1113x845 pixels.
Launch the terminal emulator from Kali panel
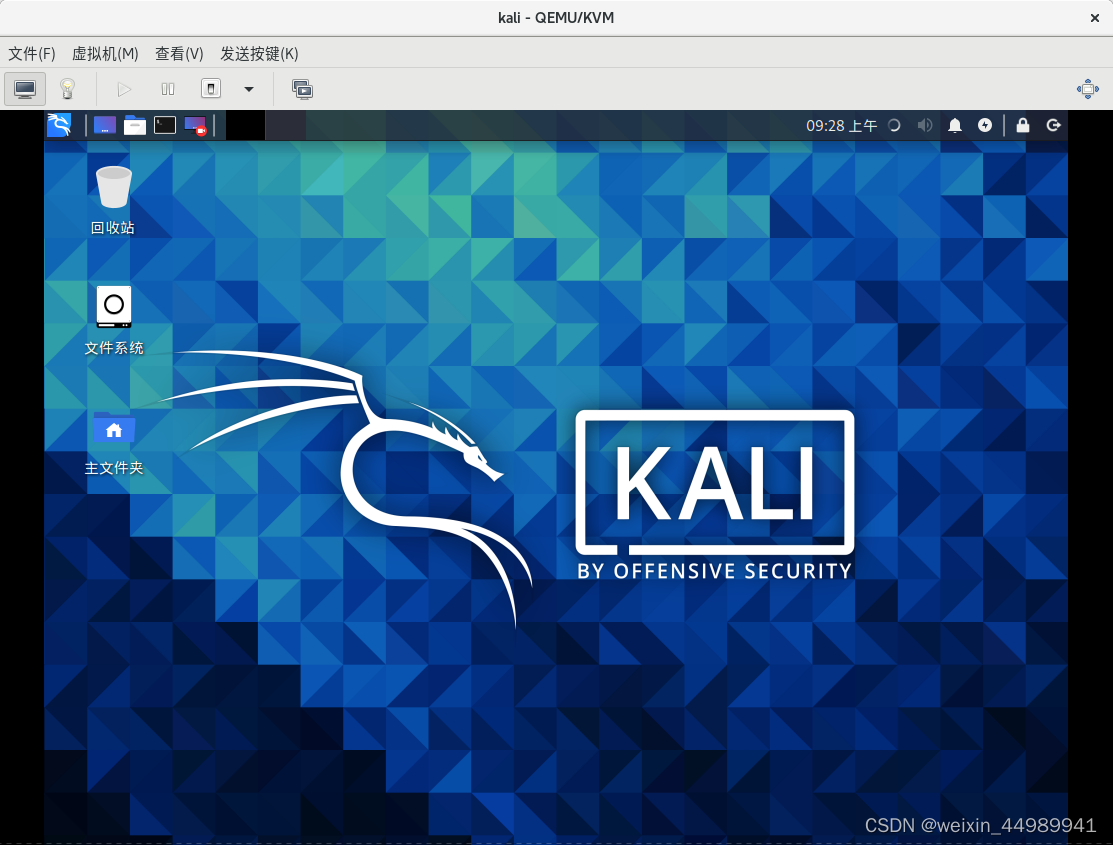click(165, 125)
